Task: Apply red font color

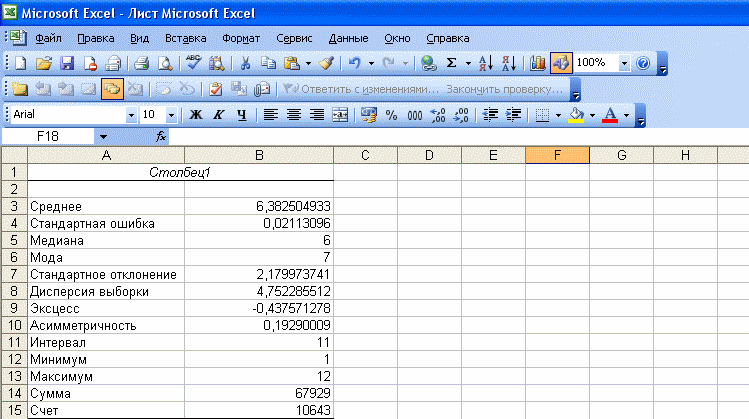Action: coord(610,115)
